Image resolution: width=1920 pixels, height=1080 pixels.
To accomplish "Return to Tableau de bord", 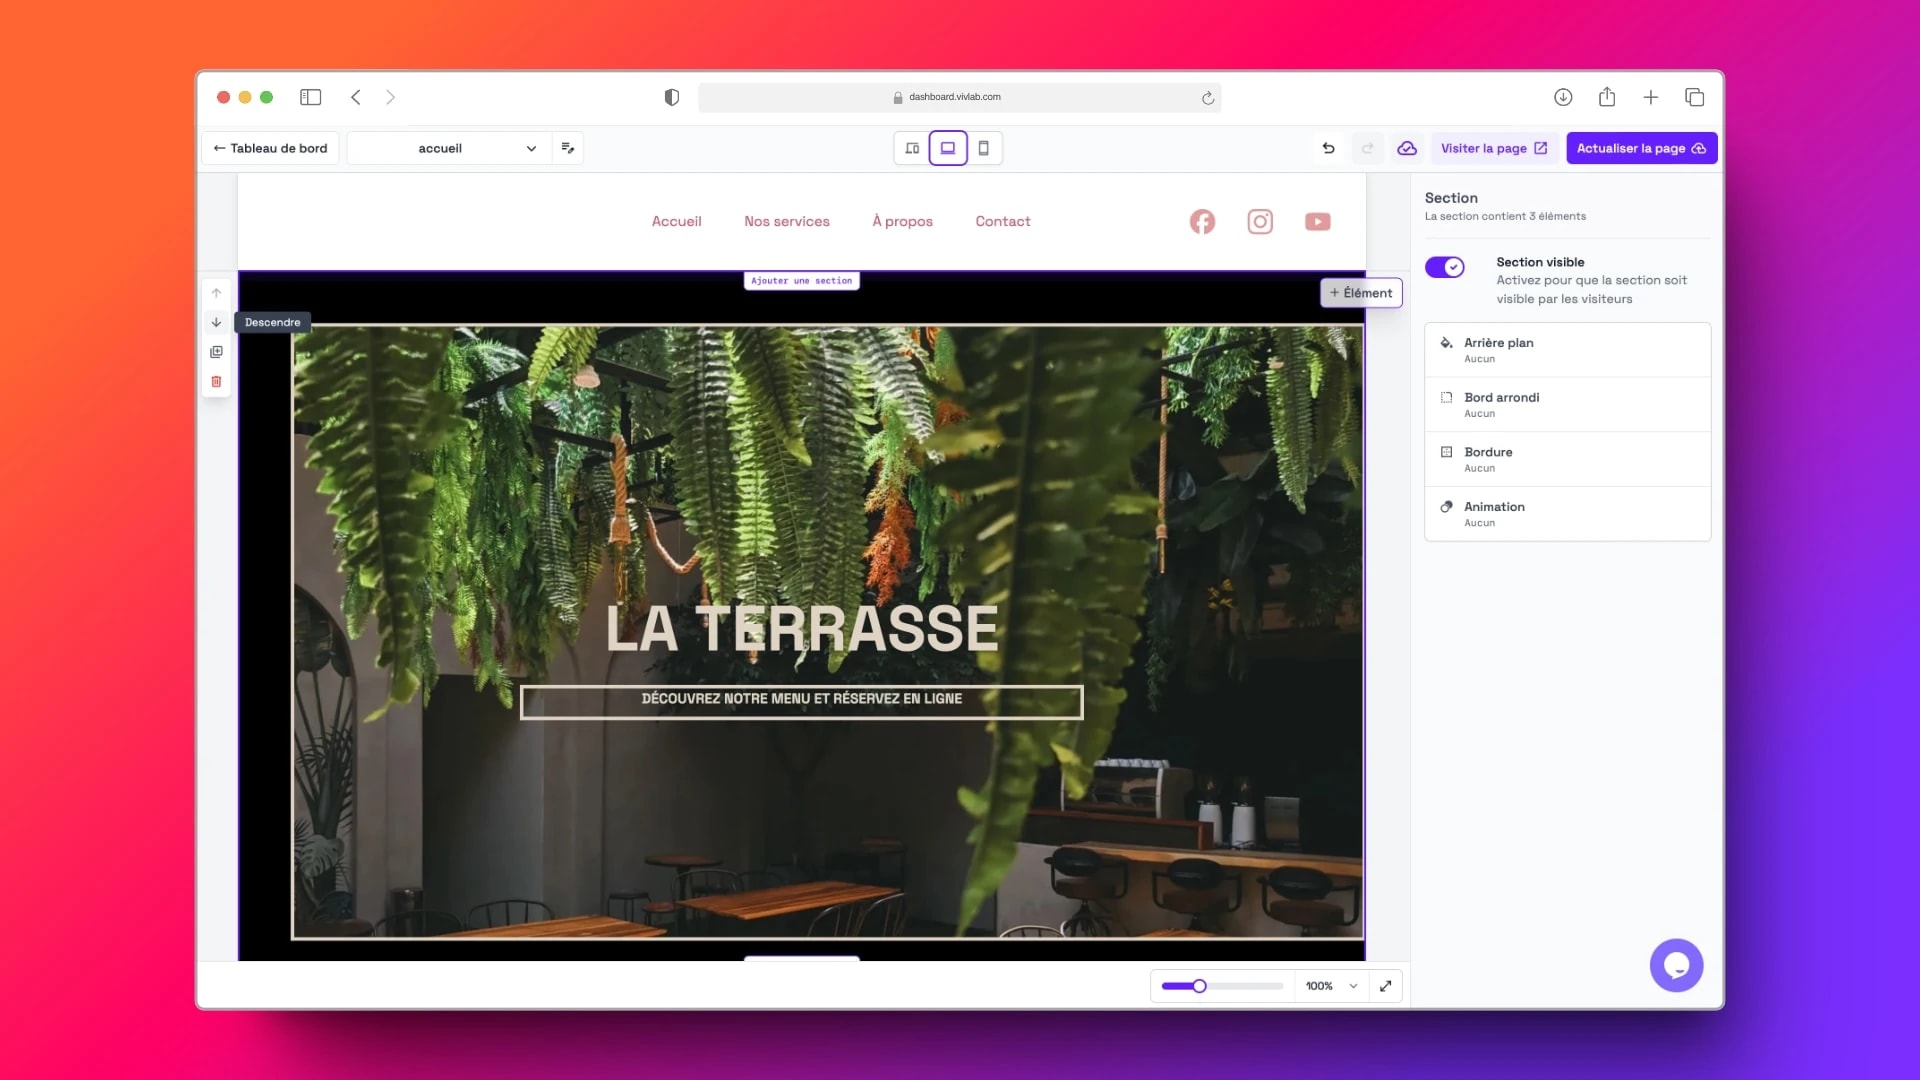I will pos(270,148).
